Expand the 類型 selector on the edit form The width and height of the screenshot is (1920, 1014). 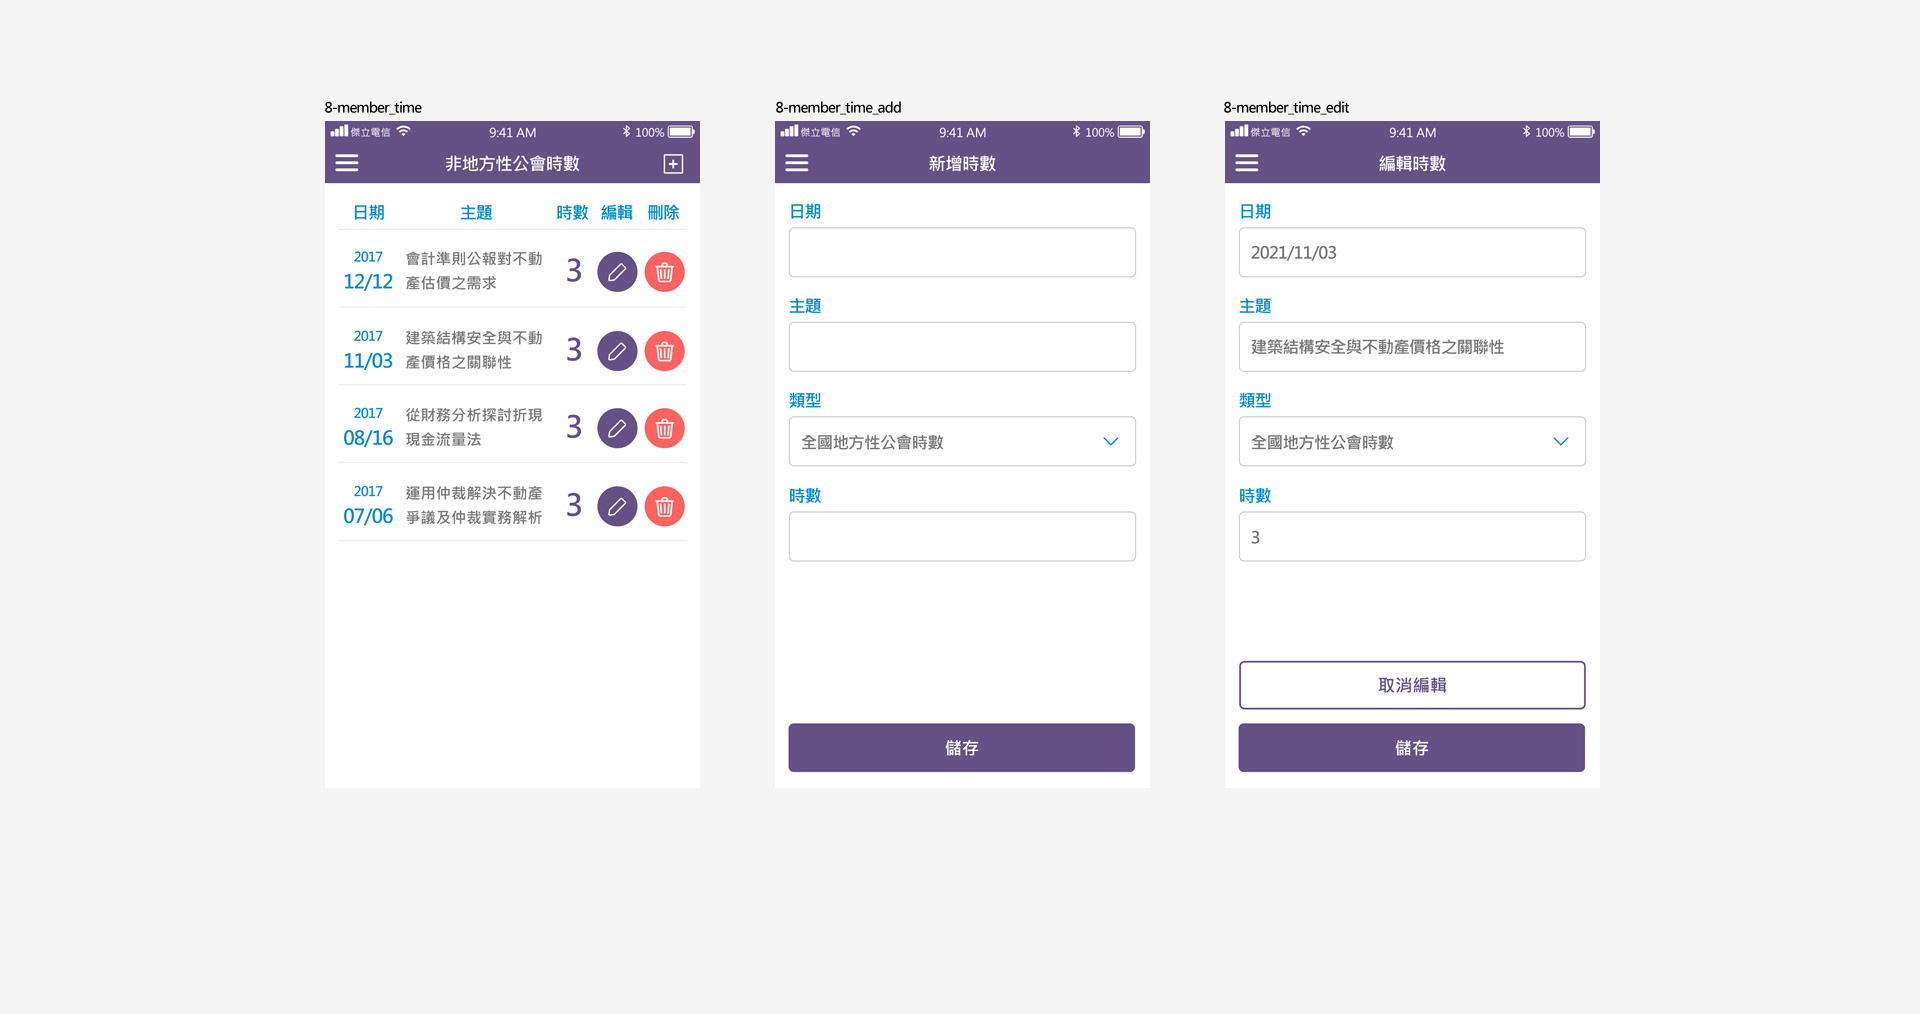coord(1560,441)
